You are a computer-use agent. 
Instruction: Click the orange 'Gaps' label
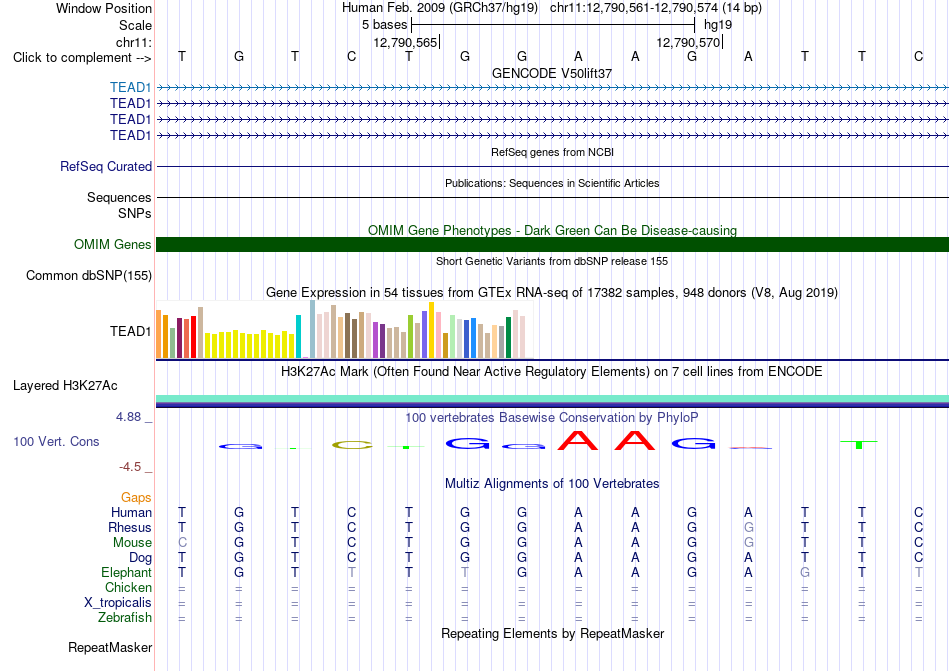(x=136, y=497)
